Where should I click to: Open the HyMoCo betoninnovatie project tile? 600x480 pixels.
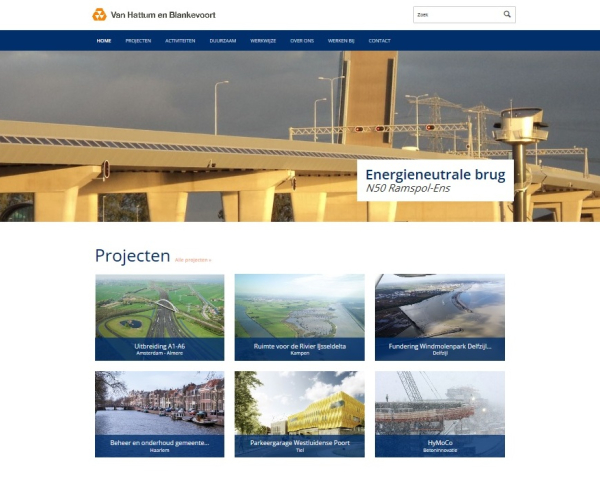pyautogui.click(x=440, y=414)
